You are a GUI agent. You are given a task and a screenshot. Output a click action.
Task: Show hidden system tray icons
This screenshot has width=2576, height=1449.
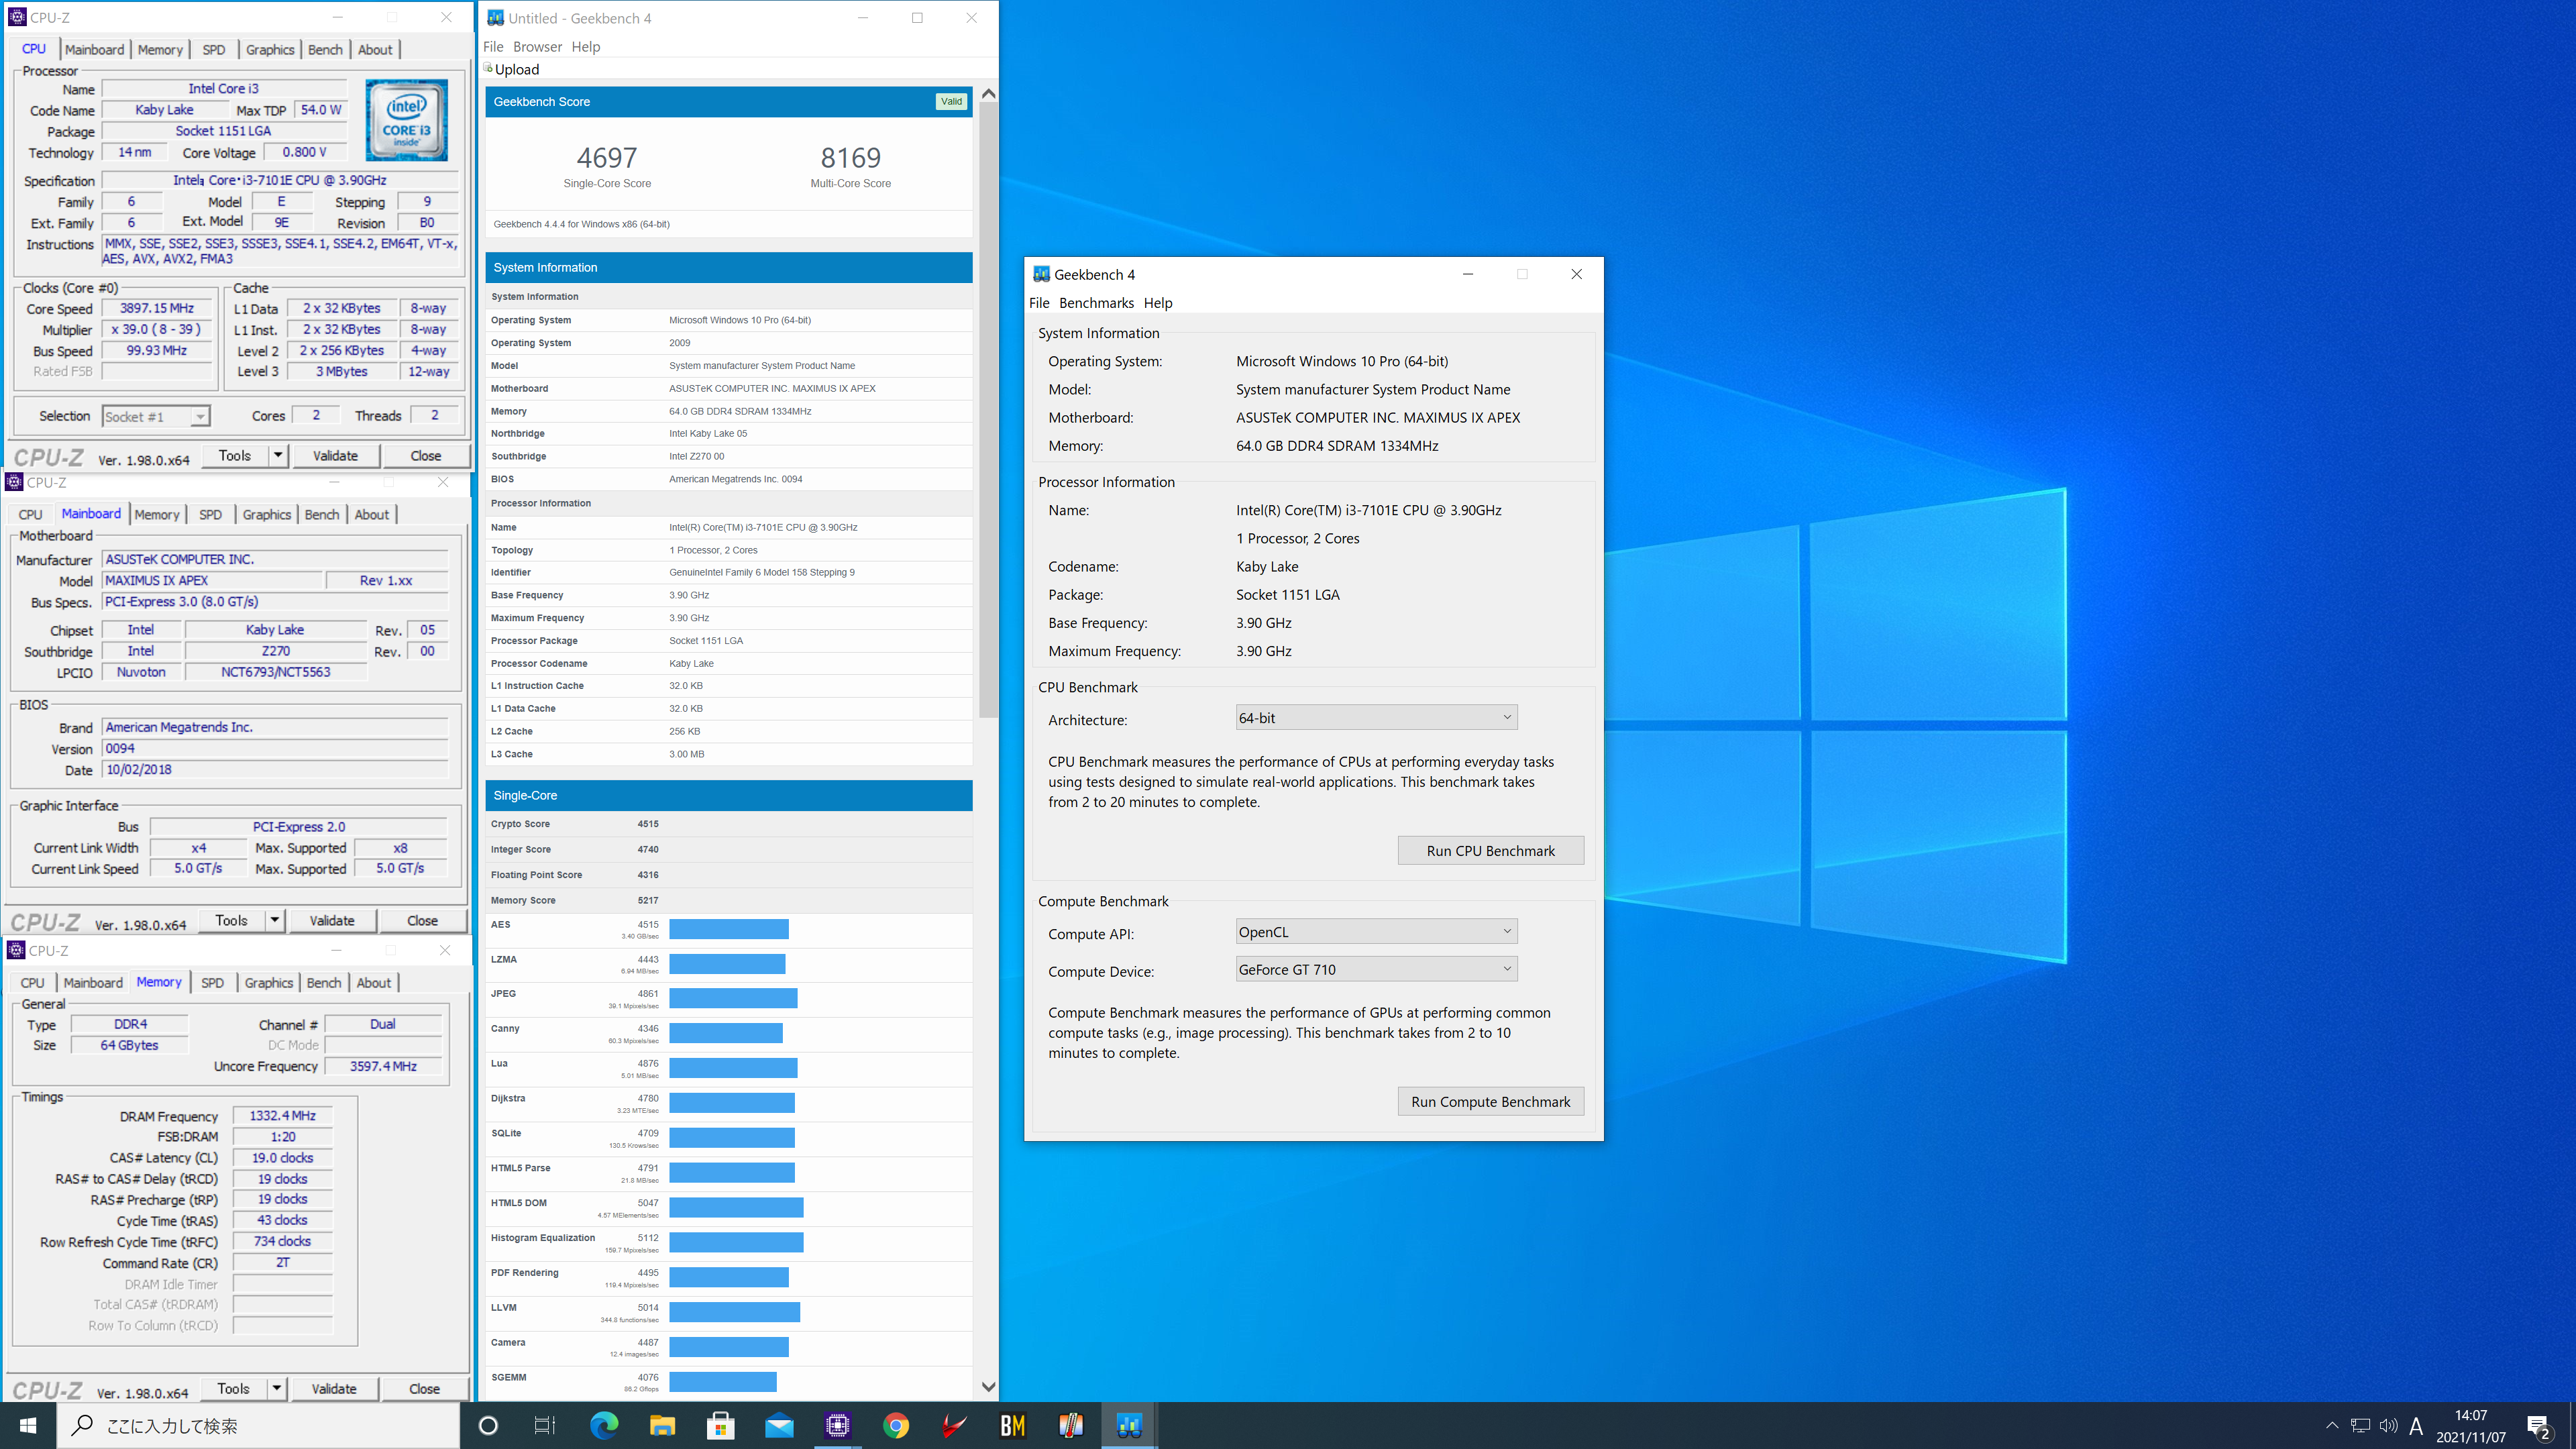click(2332, 1425)
